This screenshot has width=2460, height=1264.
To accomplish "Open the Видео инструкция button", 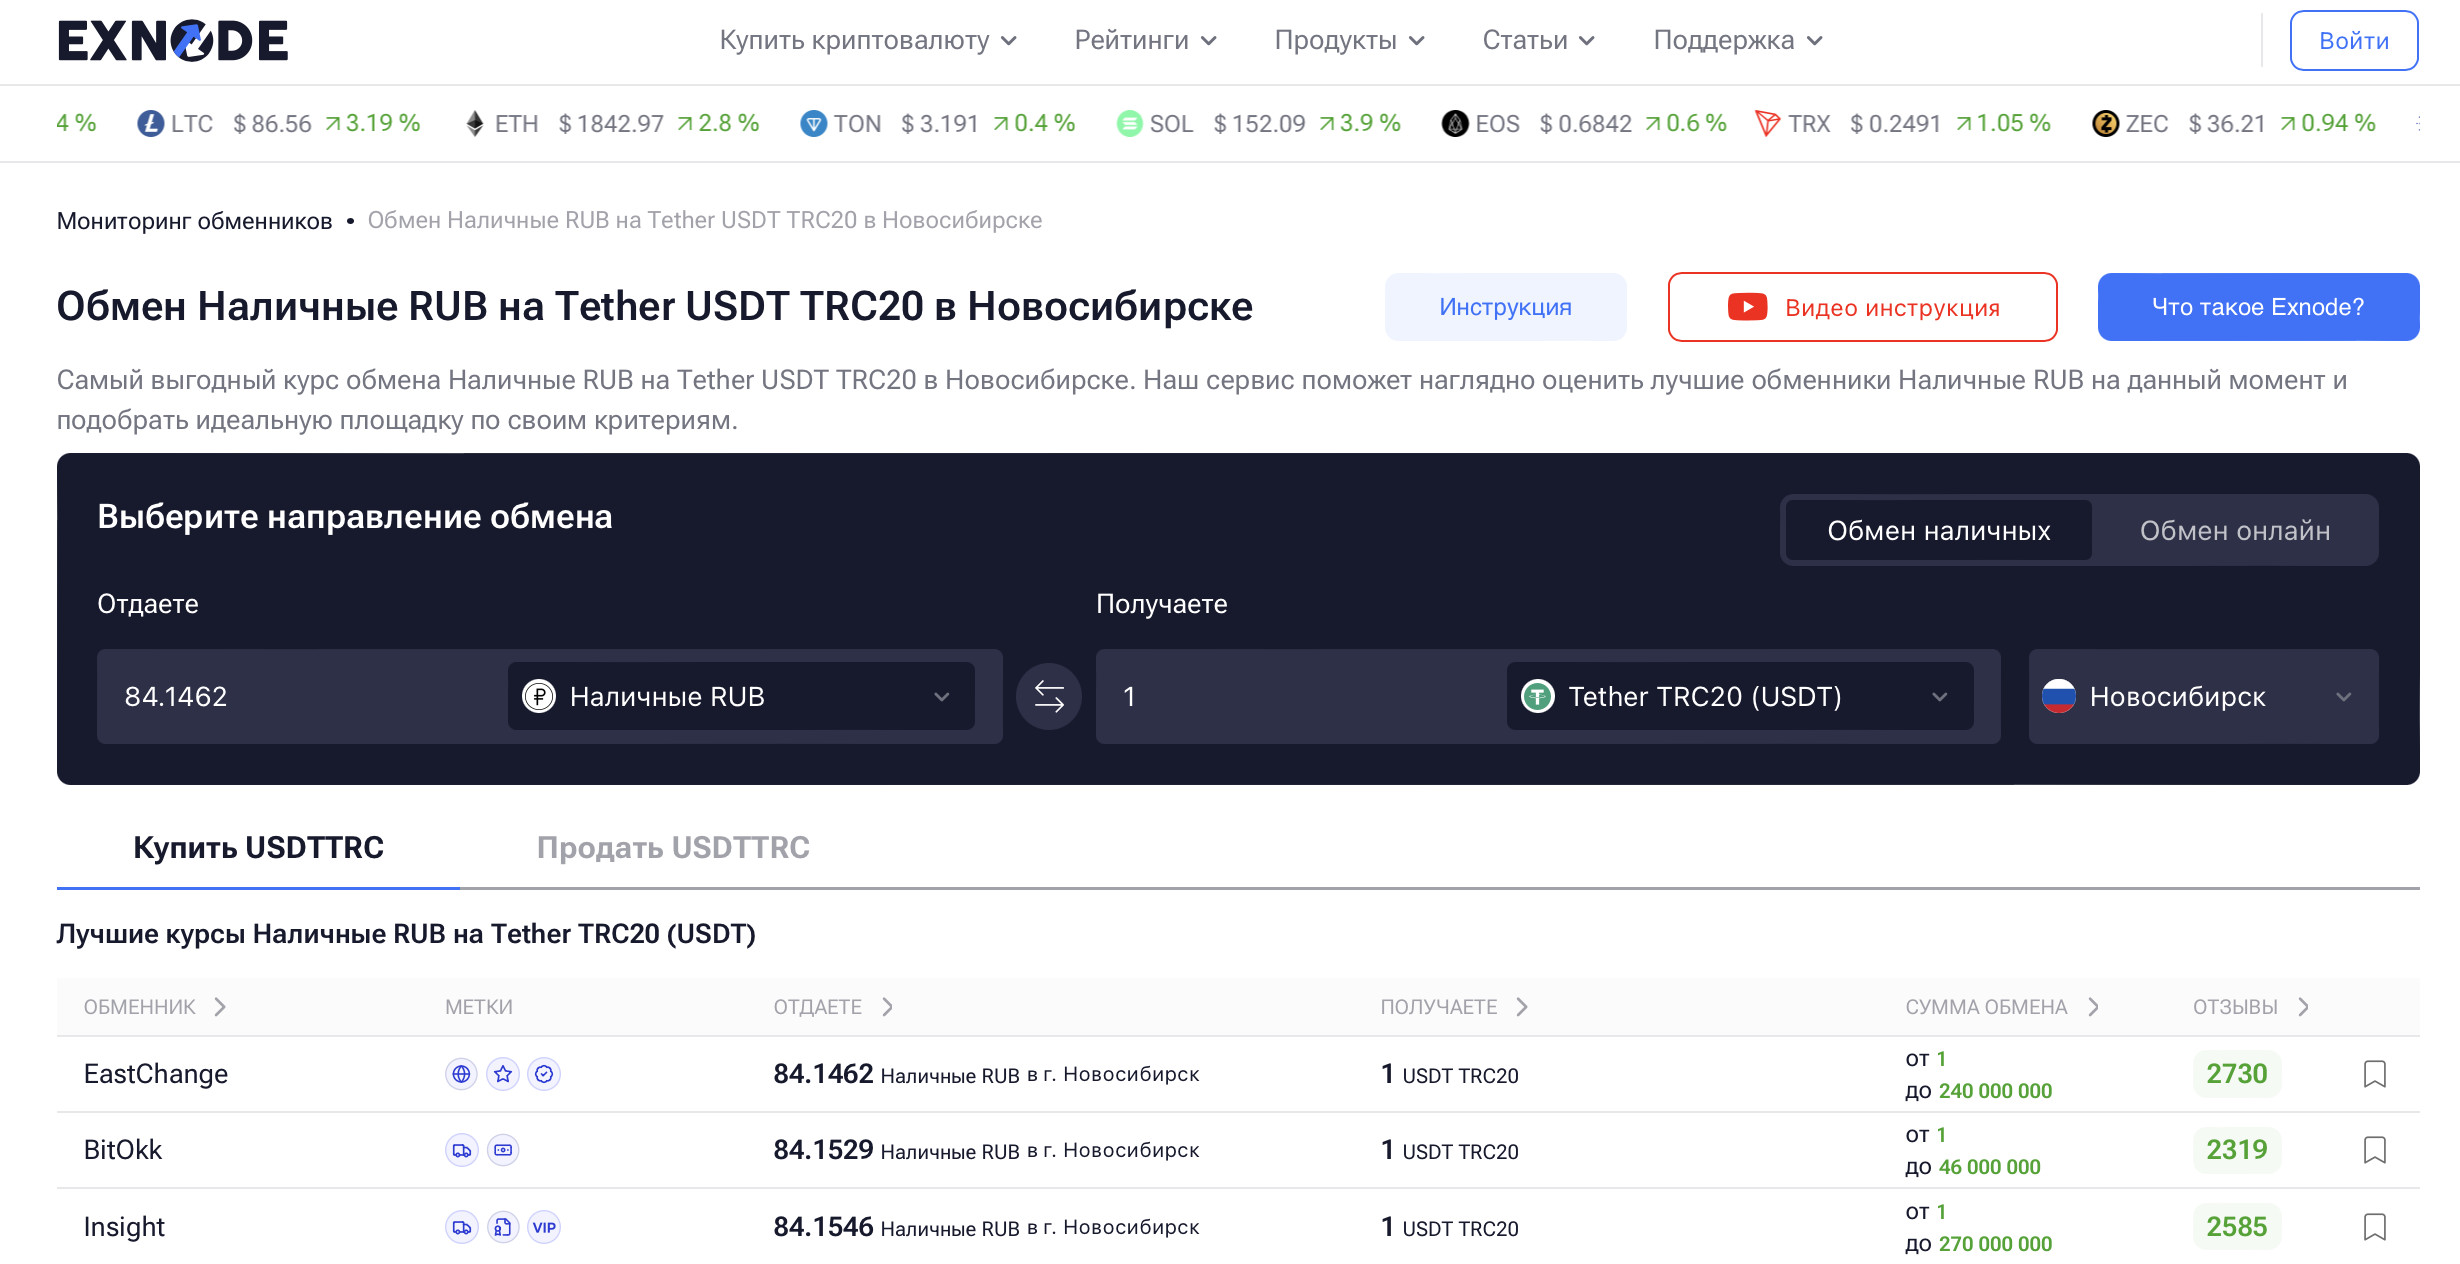I will click(x=1861, y=307).
